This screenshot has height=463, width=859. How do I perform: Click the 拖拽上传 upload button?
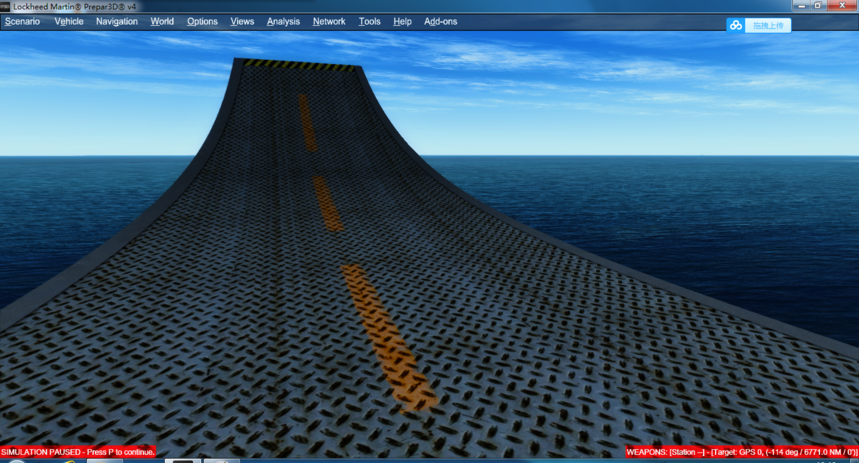pyautogui.click(x=768, y=25)
